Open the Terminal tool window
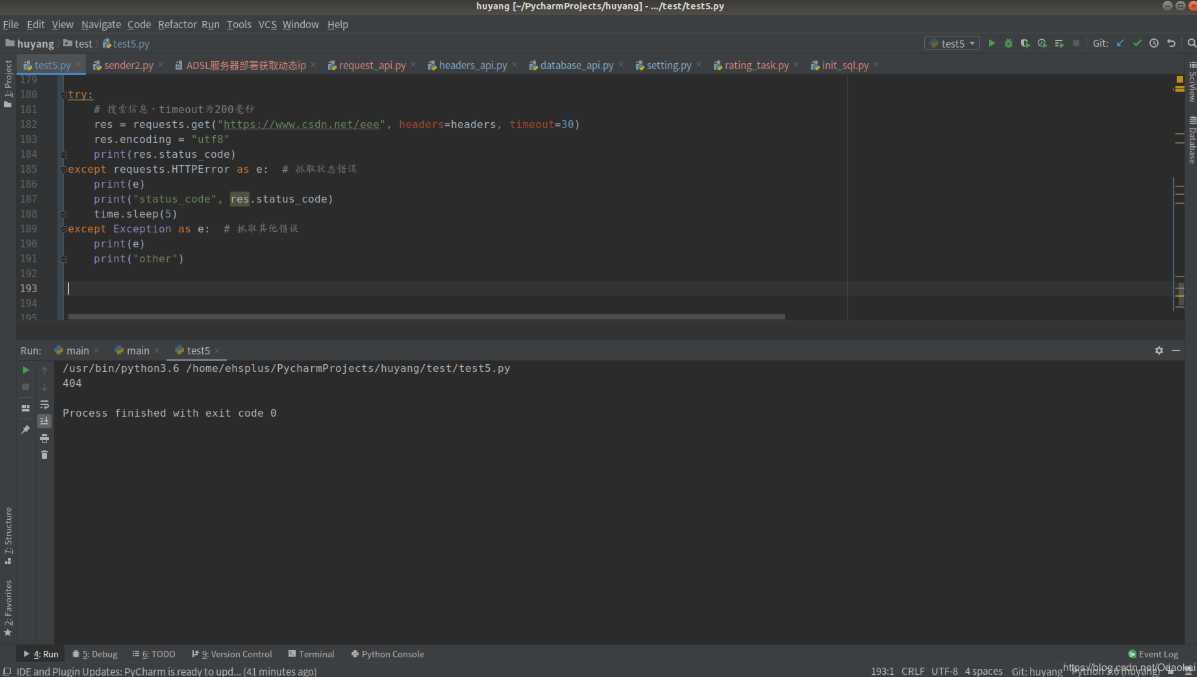The height and width of the screenshot is (677, 1197). (316, 654)
